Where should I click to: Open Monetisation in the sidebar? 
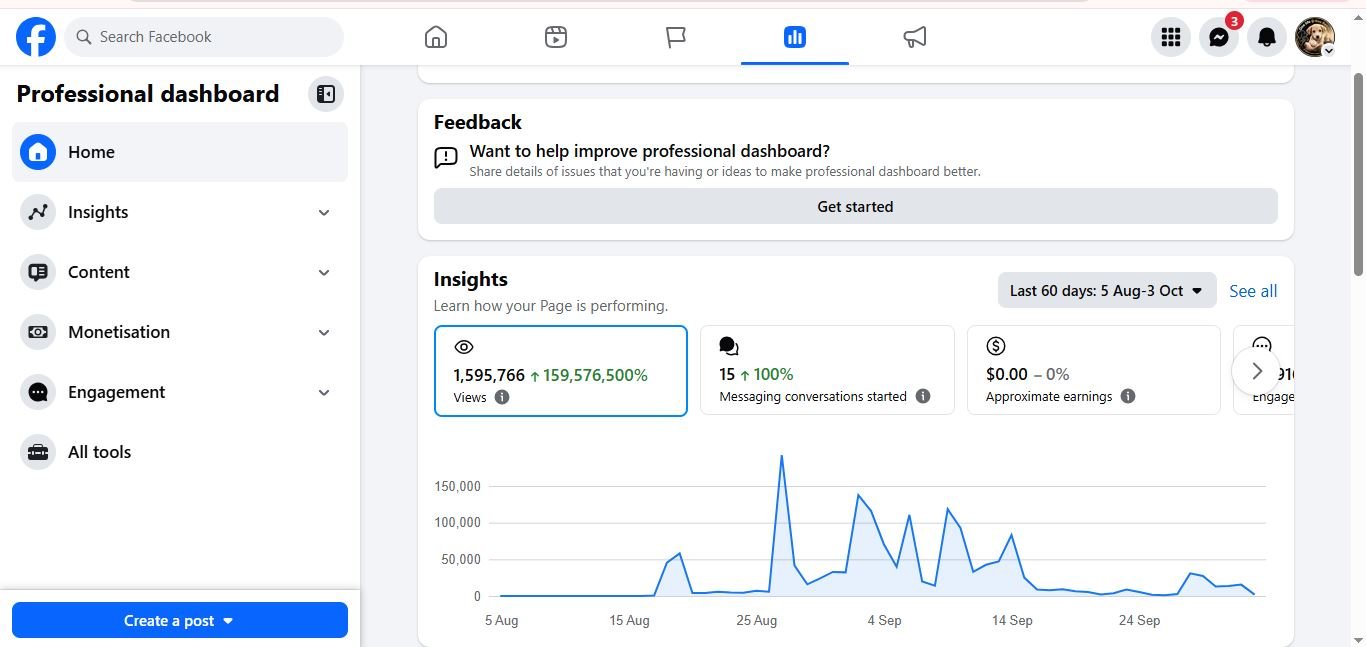pyautogui.click(x=180, y=332)
